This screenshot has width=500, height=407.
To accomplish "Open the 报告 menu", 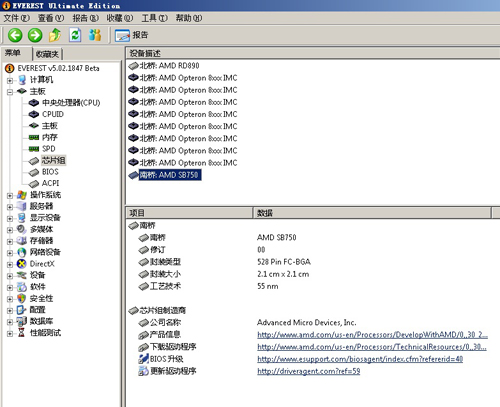I will [x=86, y=18].
